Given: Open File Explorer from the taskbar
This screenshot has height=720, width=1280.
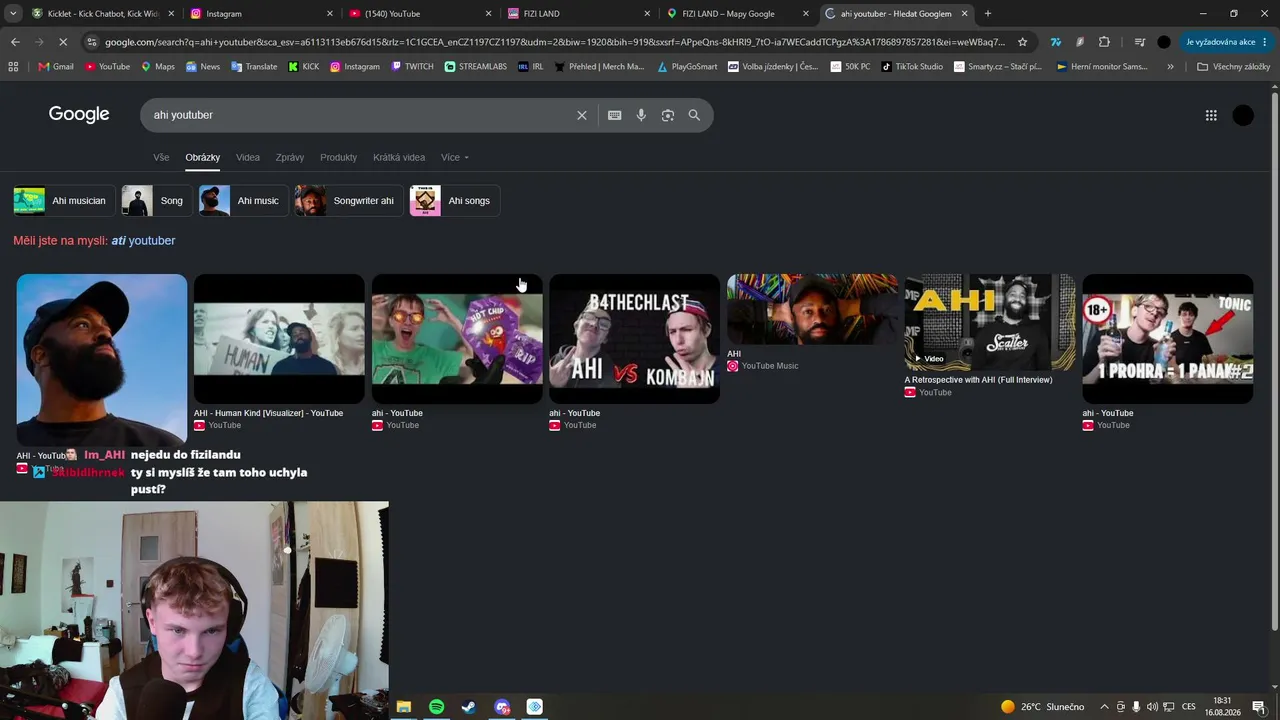Looking at the screenshot, I should pyautogui.click(x=403, y=707).
